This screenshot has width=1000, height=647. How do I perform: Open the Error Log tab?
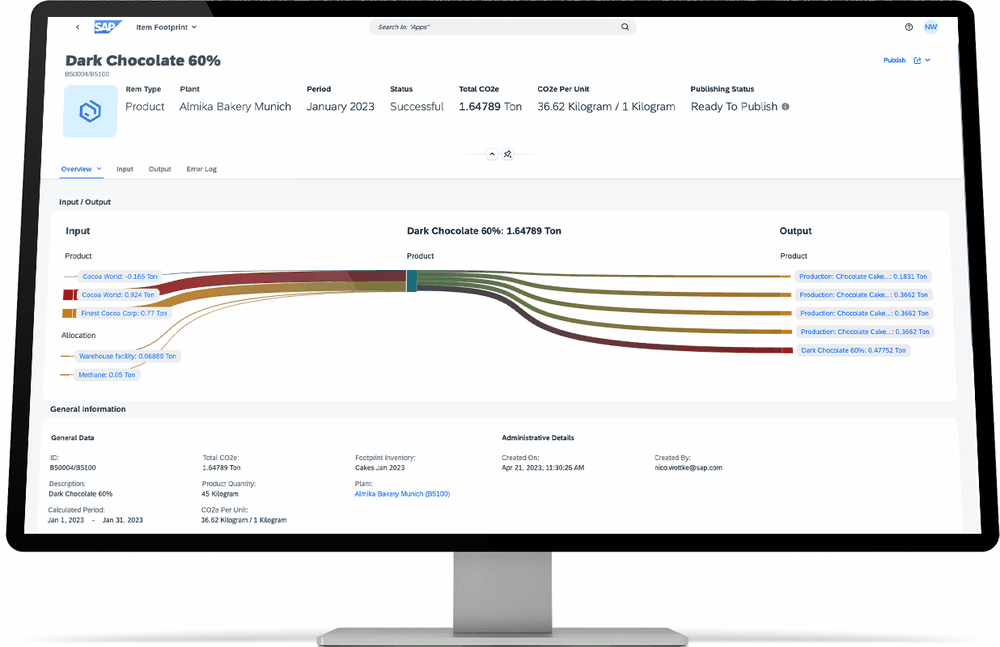click(202, 169)
